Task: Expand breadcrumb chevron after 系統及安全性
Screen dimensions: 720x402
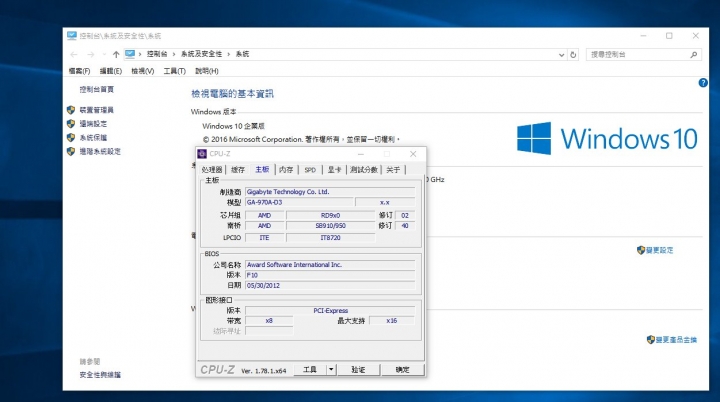Action: pyautogui.click(x=228, y=54)
